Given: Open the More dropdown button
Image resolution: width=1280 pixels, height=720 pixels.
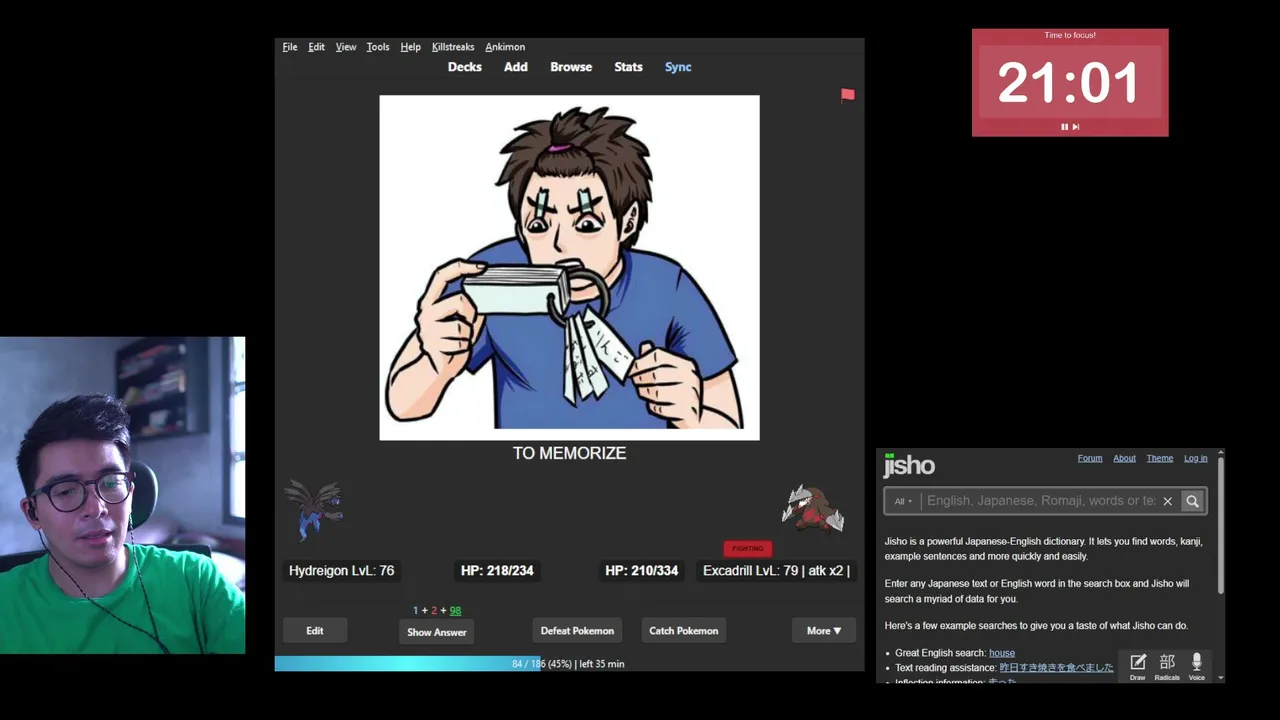Looking at the screenshot, I should 824,631.
